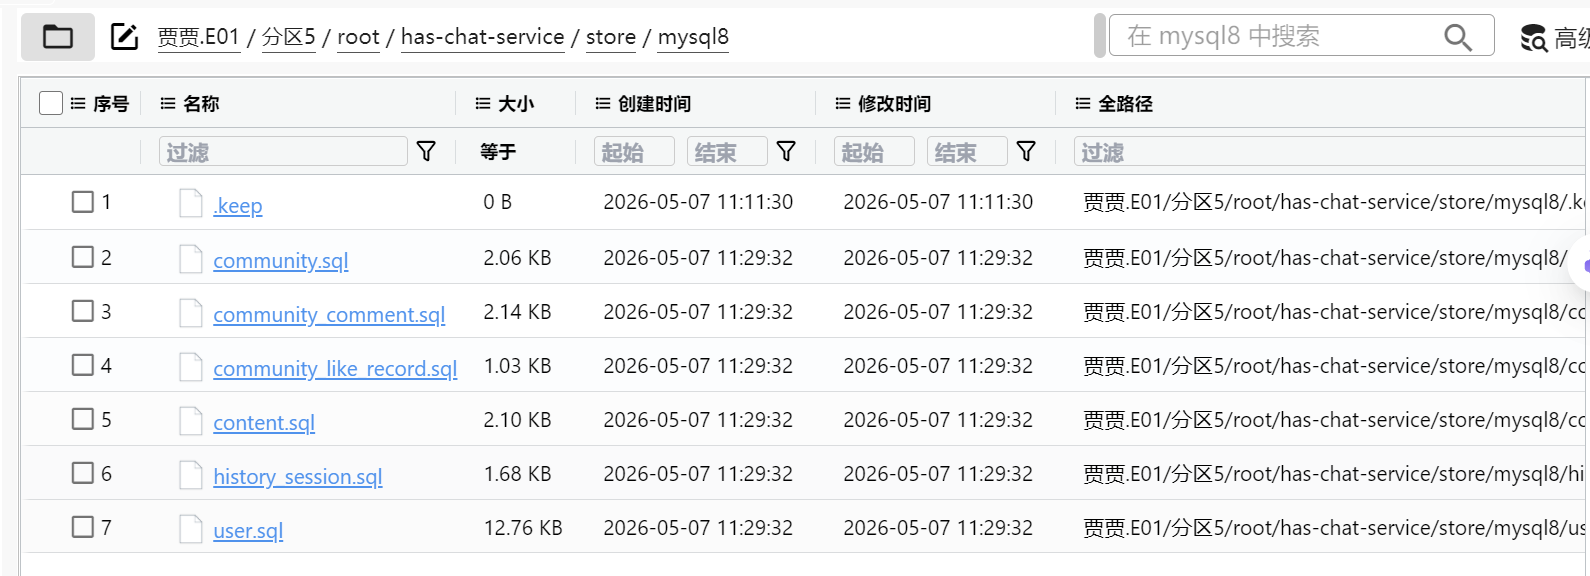Open the history_session.sql file link
Screen dimensions: 1590x576
298,476
